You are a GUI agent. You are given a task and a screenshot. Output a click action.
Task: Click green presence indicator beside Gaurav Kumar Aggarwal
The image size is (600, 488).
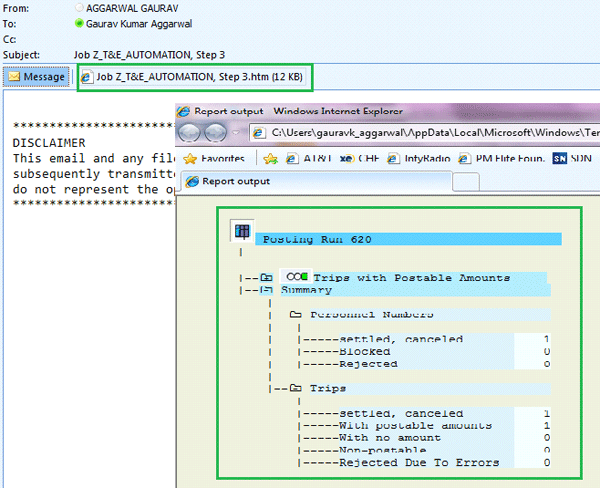(x=79, y=22)
